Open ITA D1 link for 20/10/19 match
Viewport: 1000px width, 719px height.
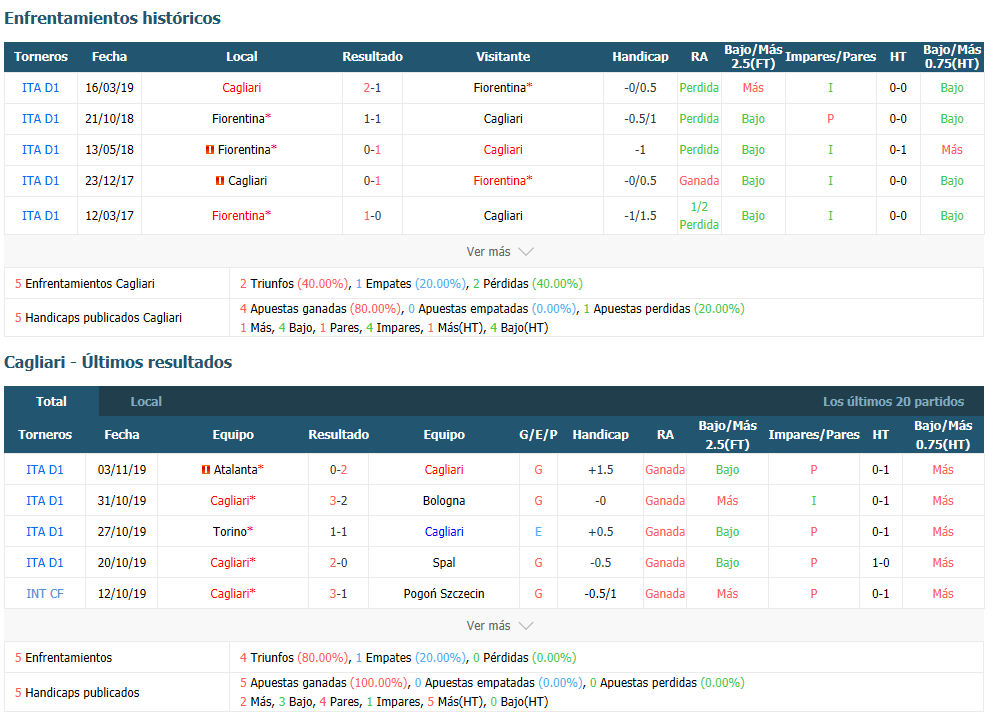(x=45, y=563)
